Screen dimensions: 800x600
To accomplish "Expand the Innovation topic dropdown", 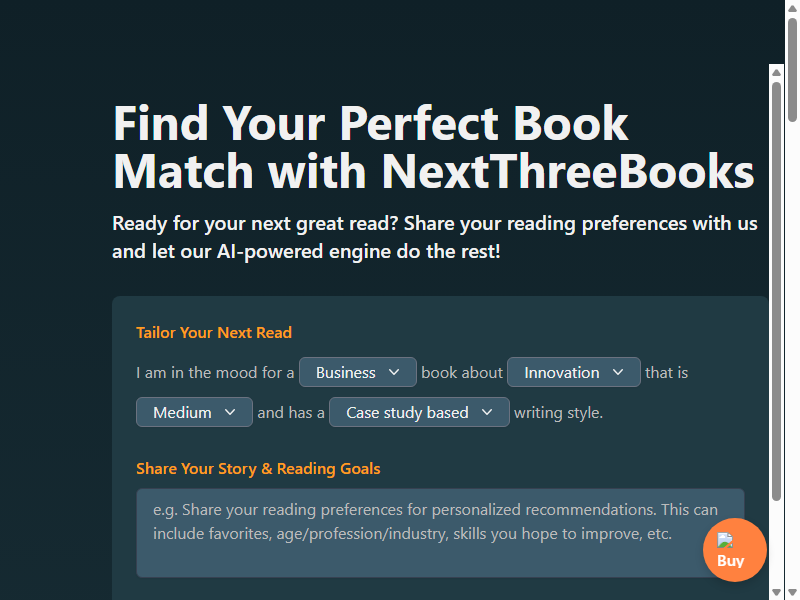I will [x=573, y=372].
